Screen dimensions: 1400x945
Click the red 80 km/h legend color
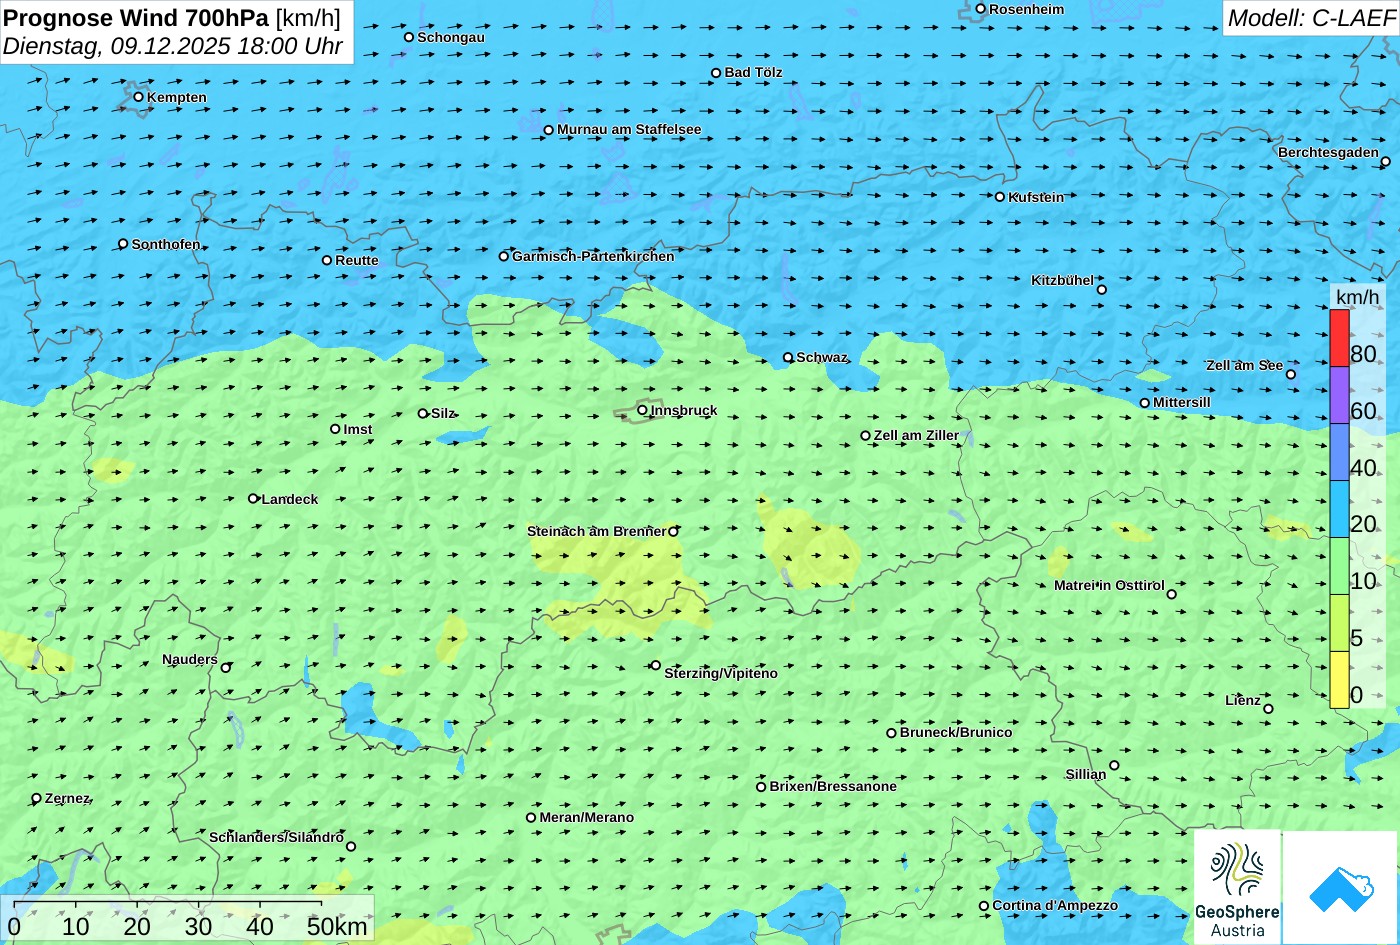tap(1339, 338)
